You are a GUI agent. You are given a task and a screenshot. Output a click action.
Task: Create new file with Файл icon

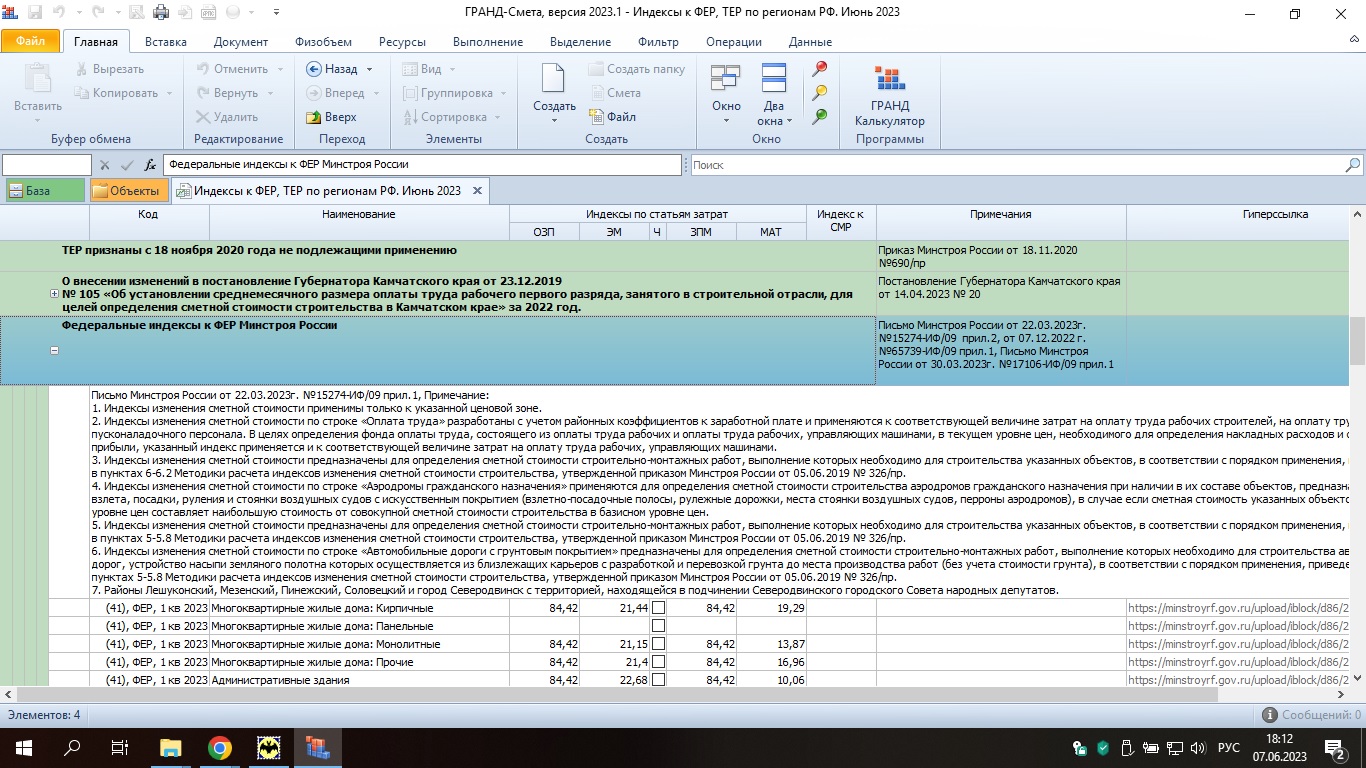(x=597, y=117)
